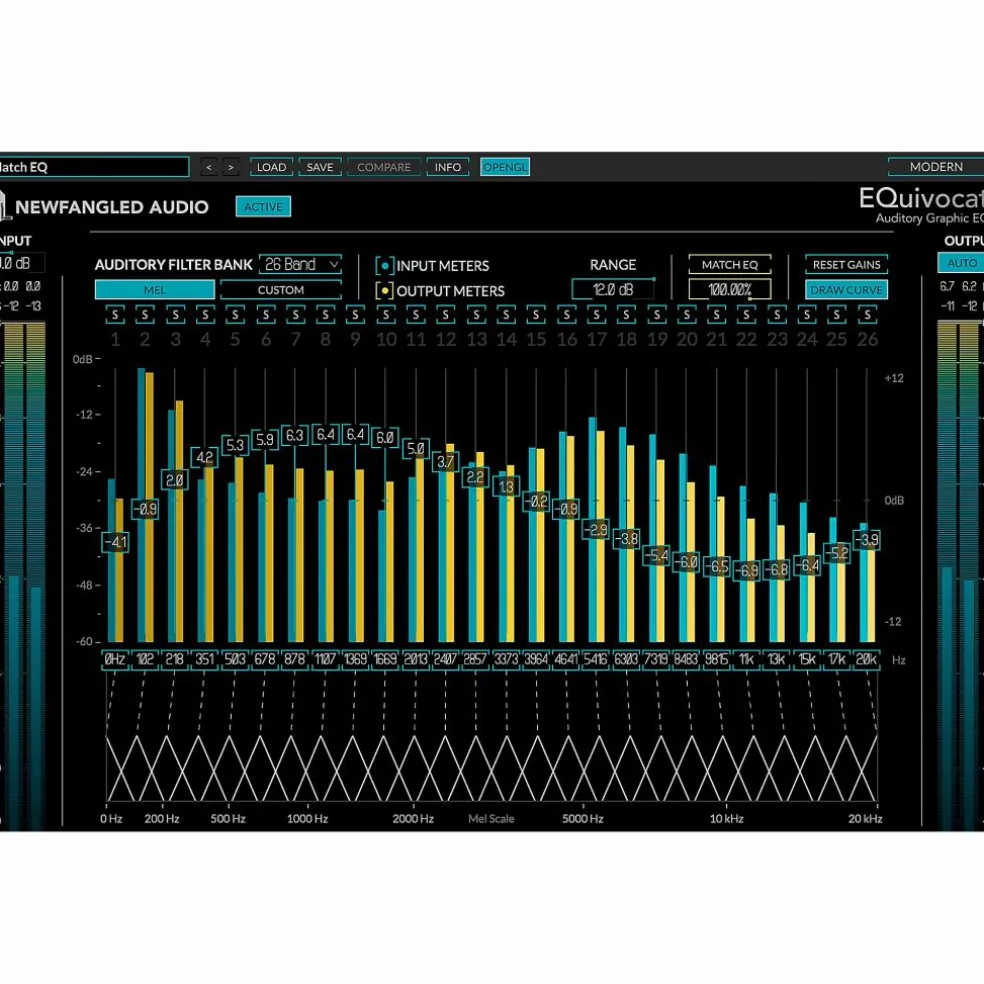Toggle AUTO output gain
Screen dimensions: 984x984
[961, 263]
